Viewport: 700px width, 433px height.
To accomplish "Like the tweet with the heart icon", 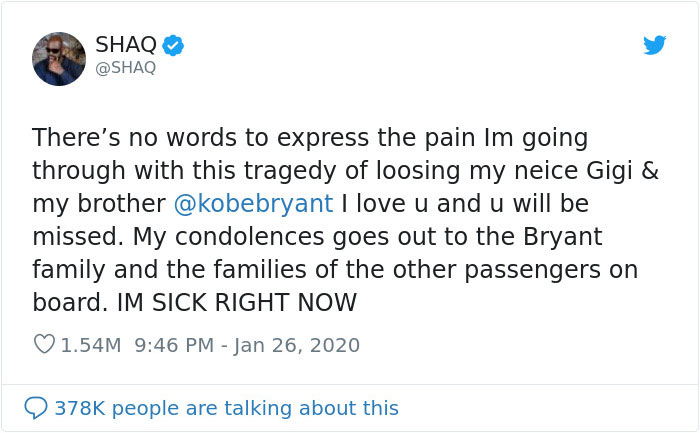I will [44, 345].
